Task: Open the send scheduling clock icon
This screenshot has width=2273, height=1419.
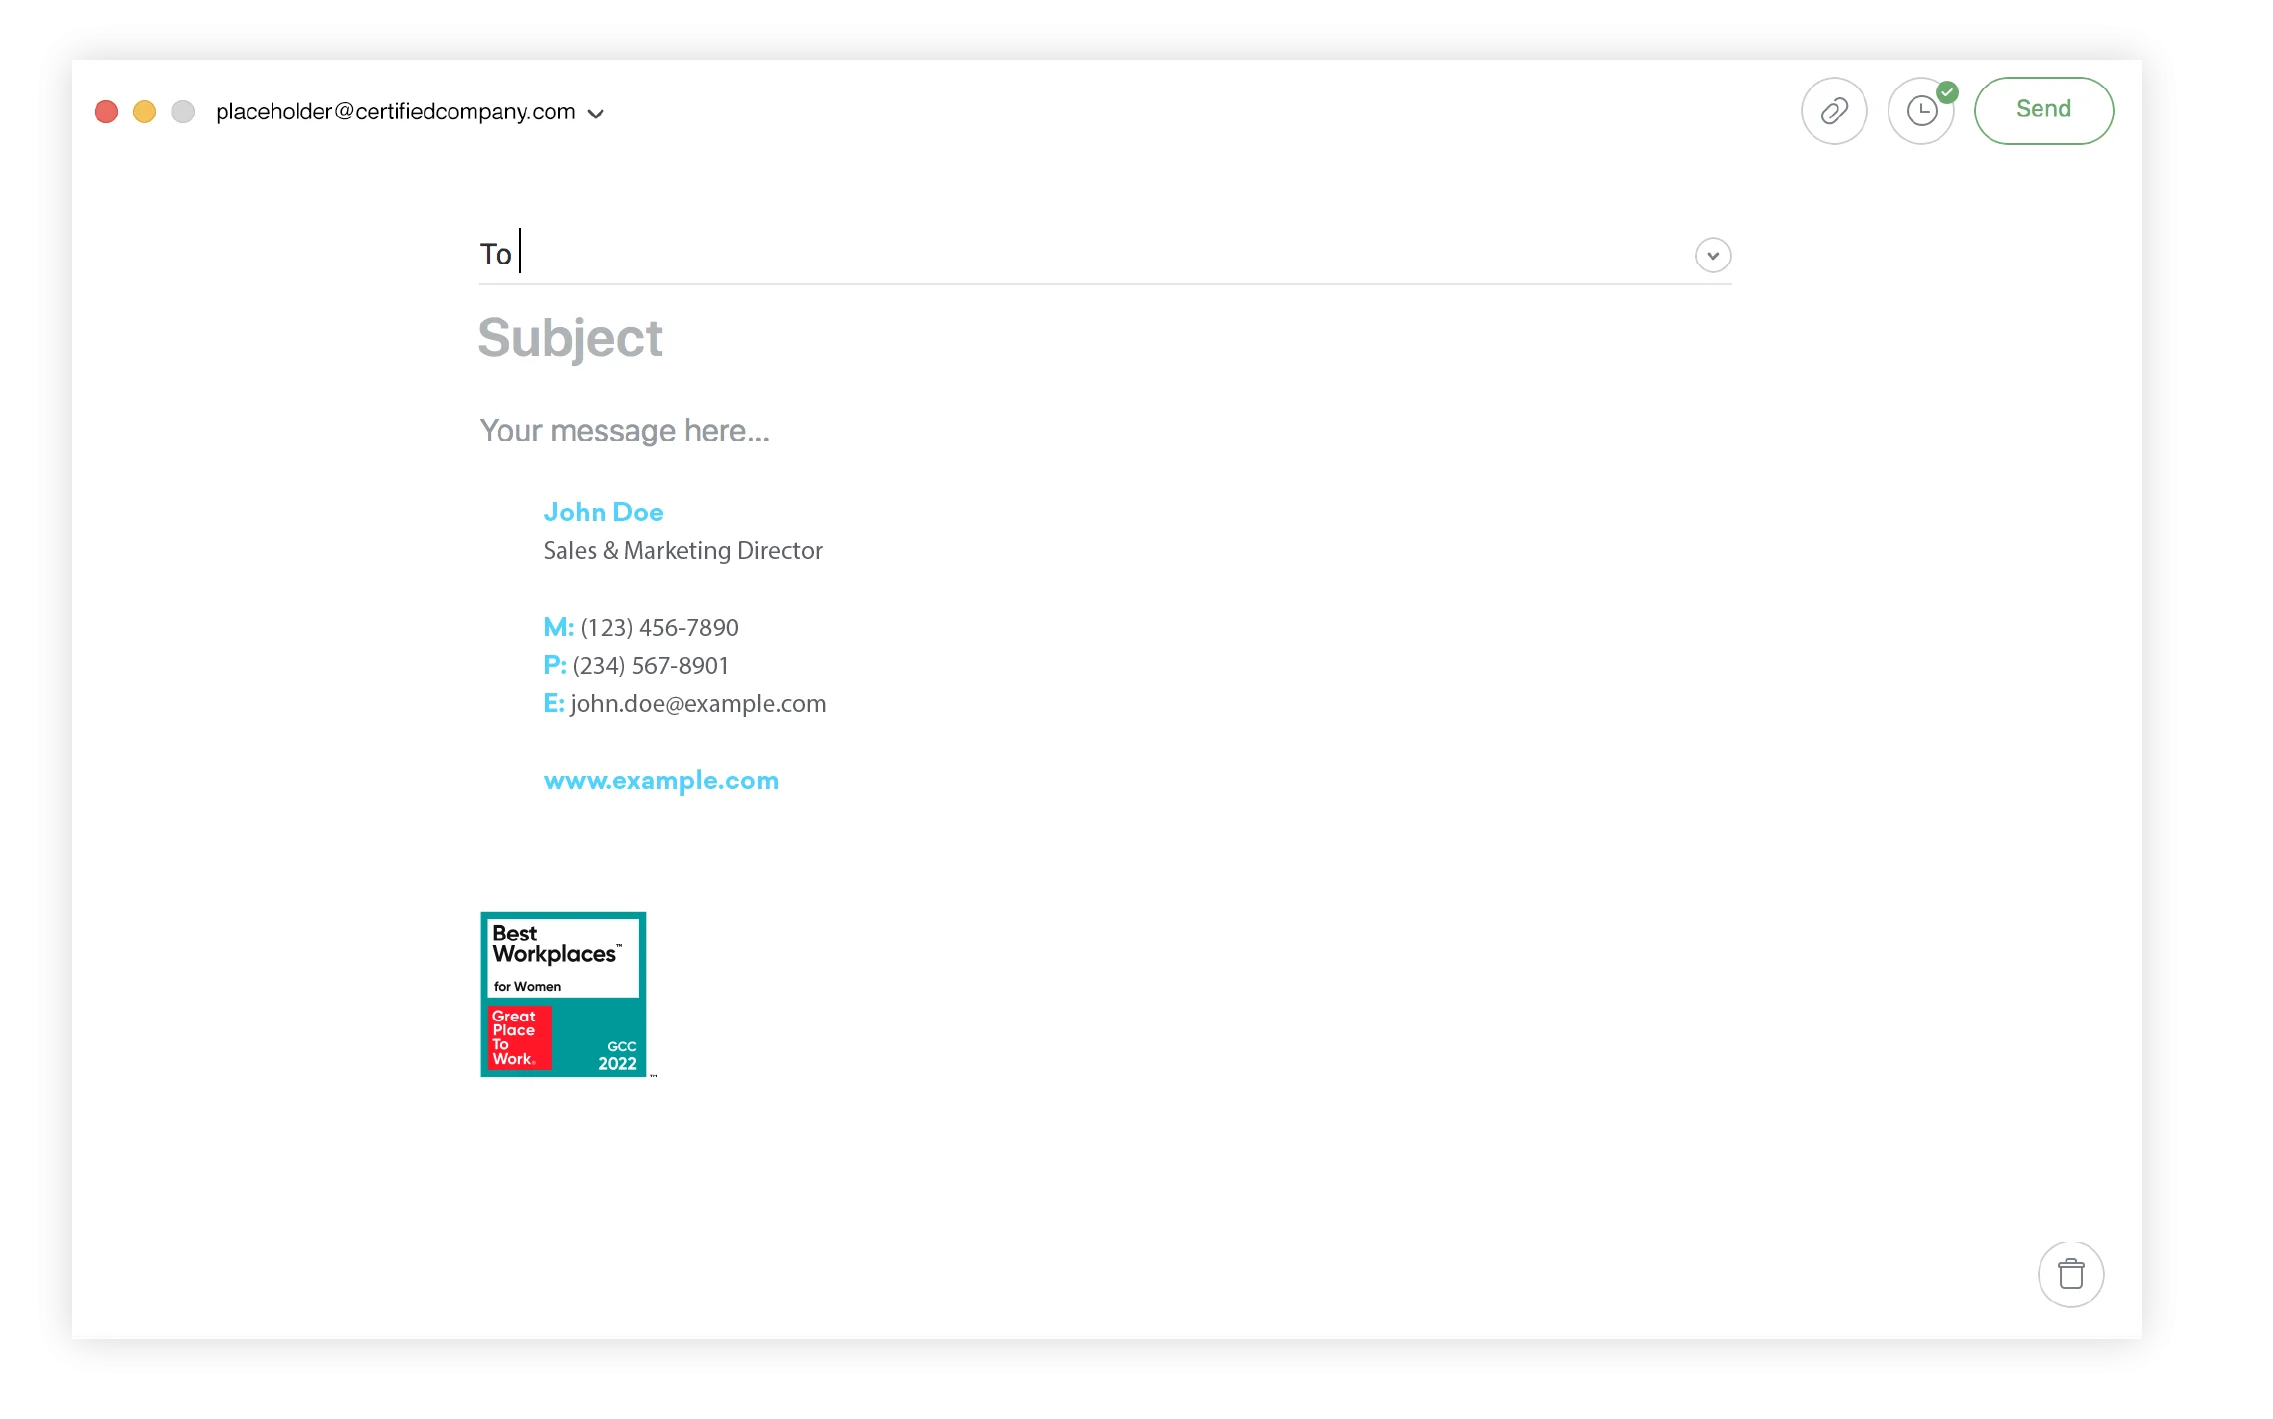Action: pos(1920,111)
